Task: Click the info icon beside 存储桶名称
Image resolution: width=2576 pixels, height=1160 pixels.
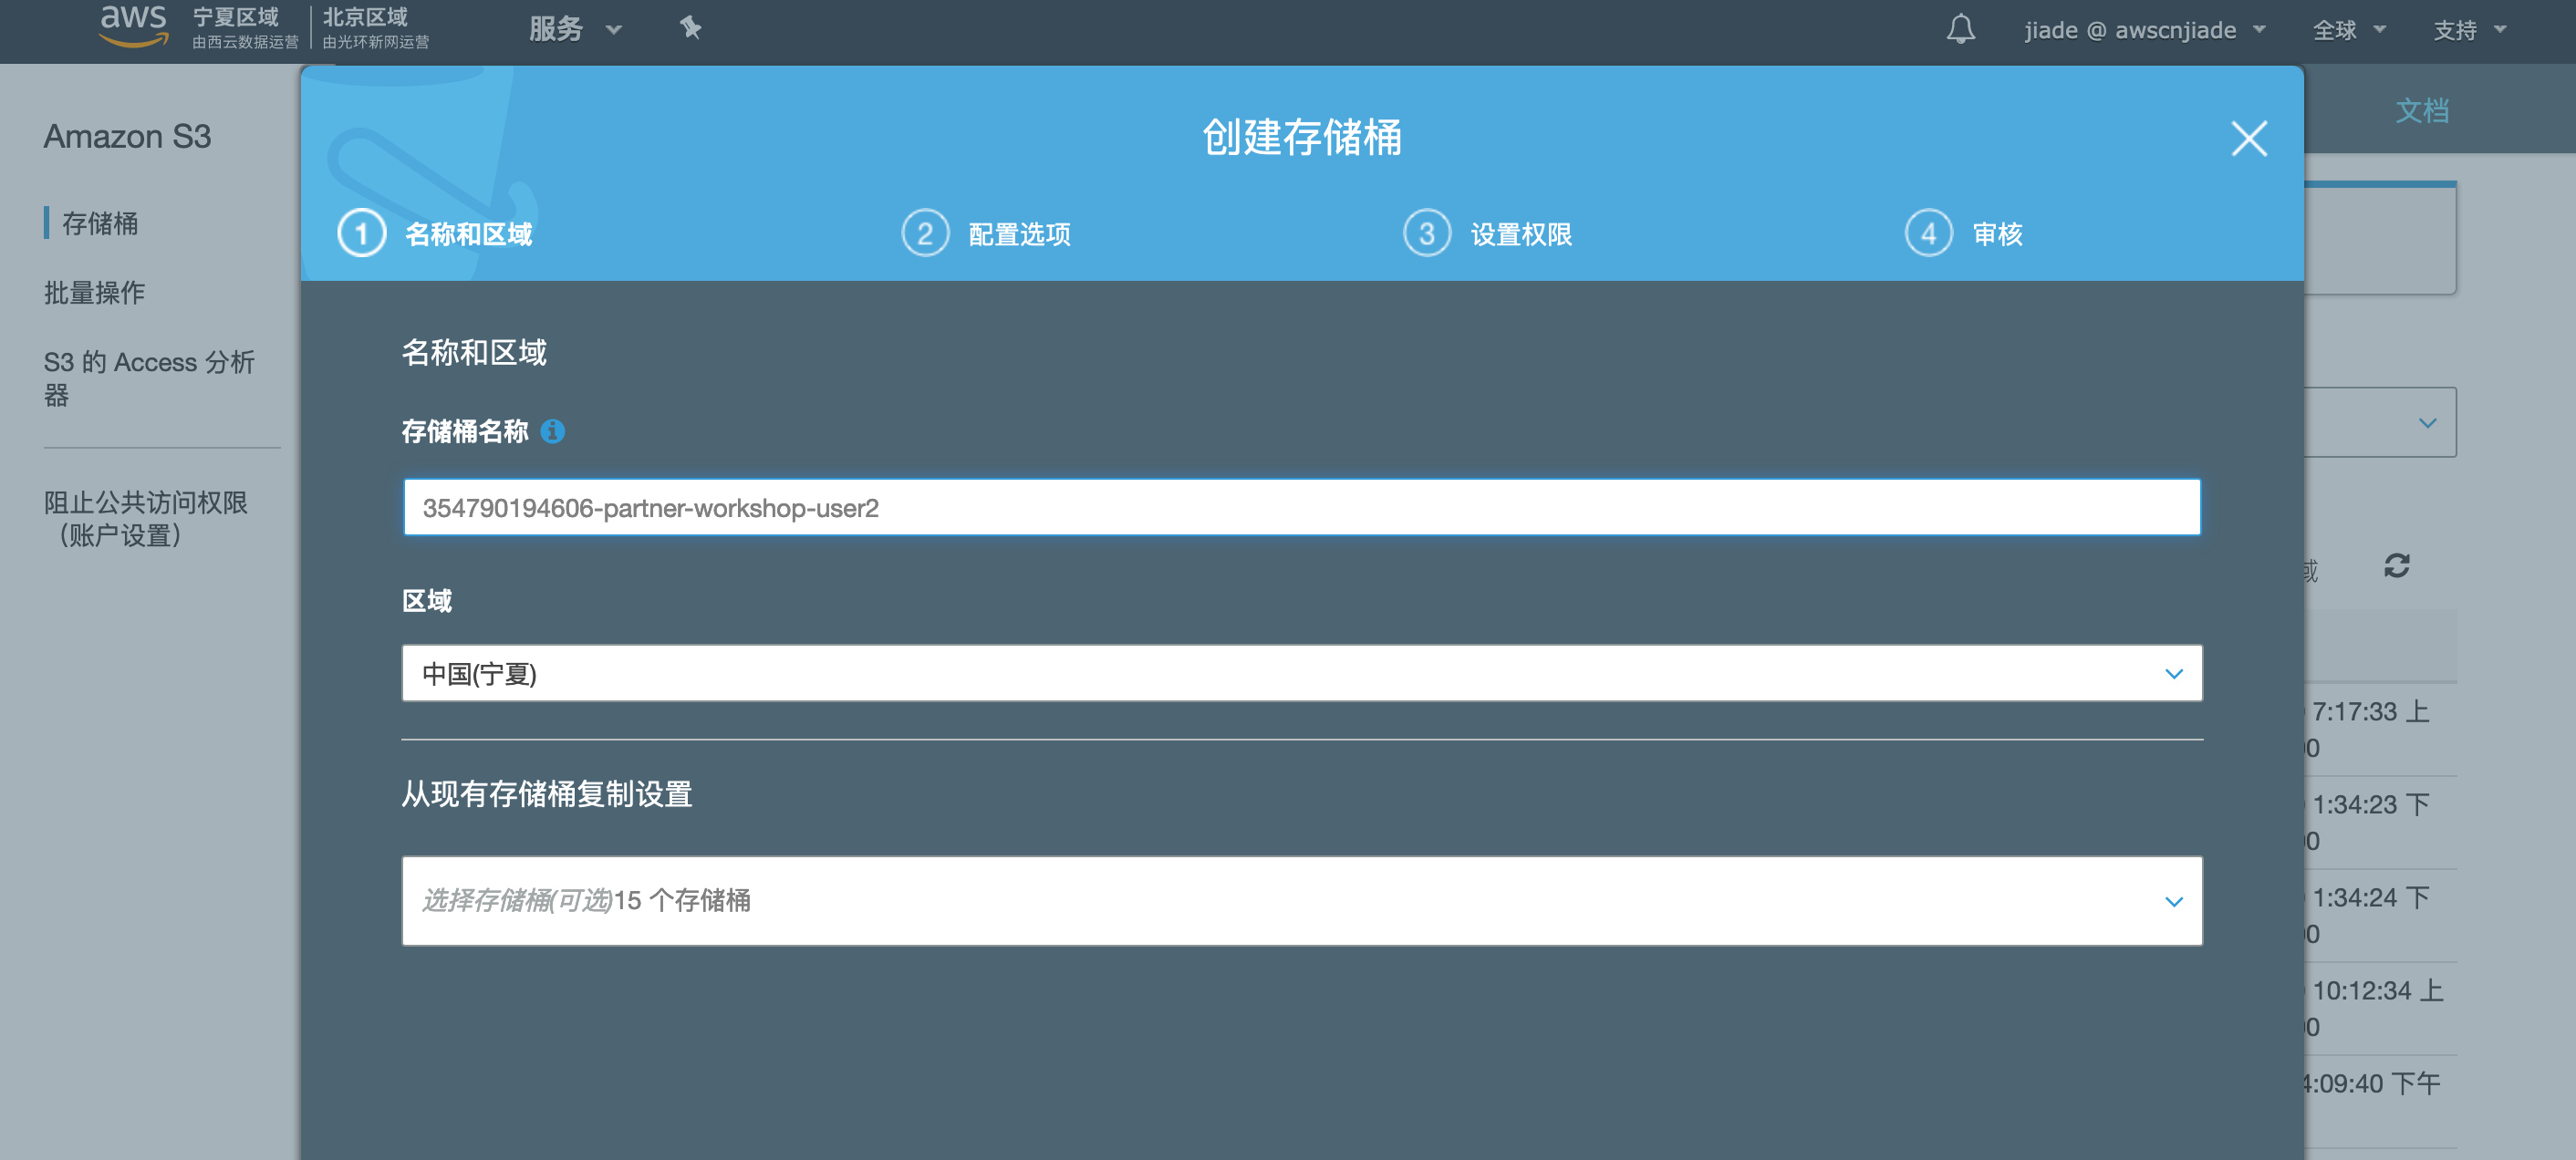Action: click(x=553, y=431)
